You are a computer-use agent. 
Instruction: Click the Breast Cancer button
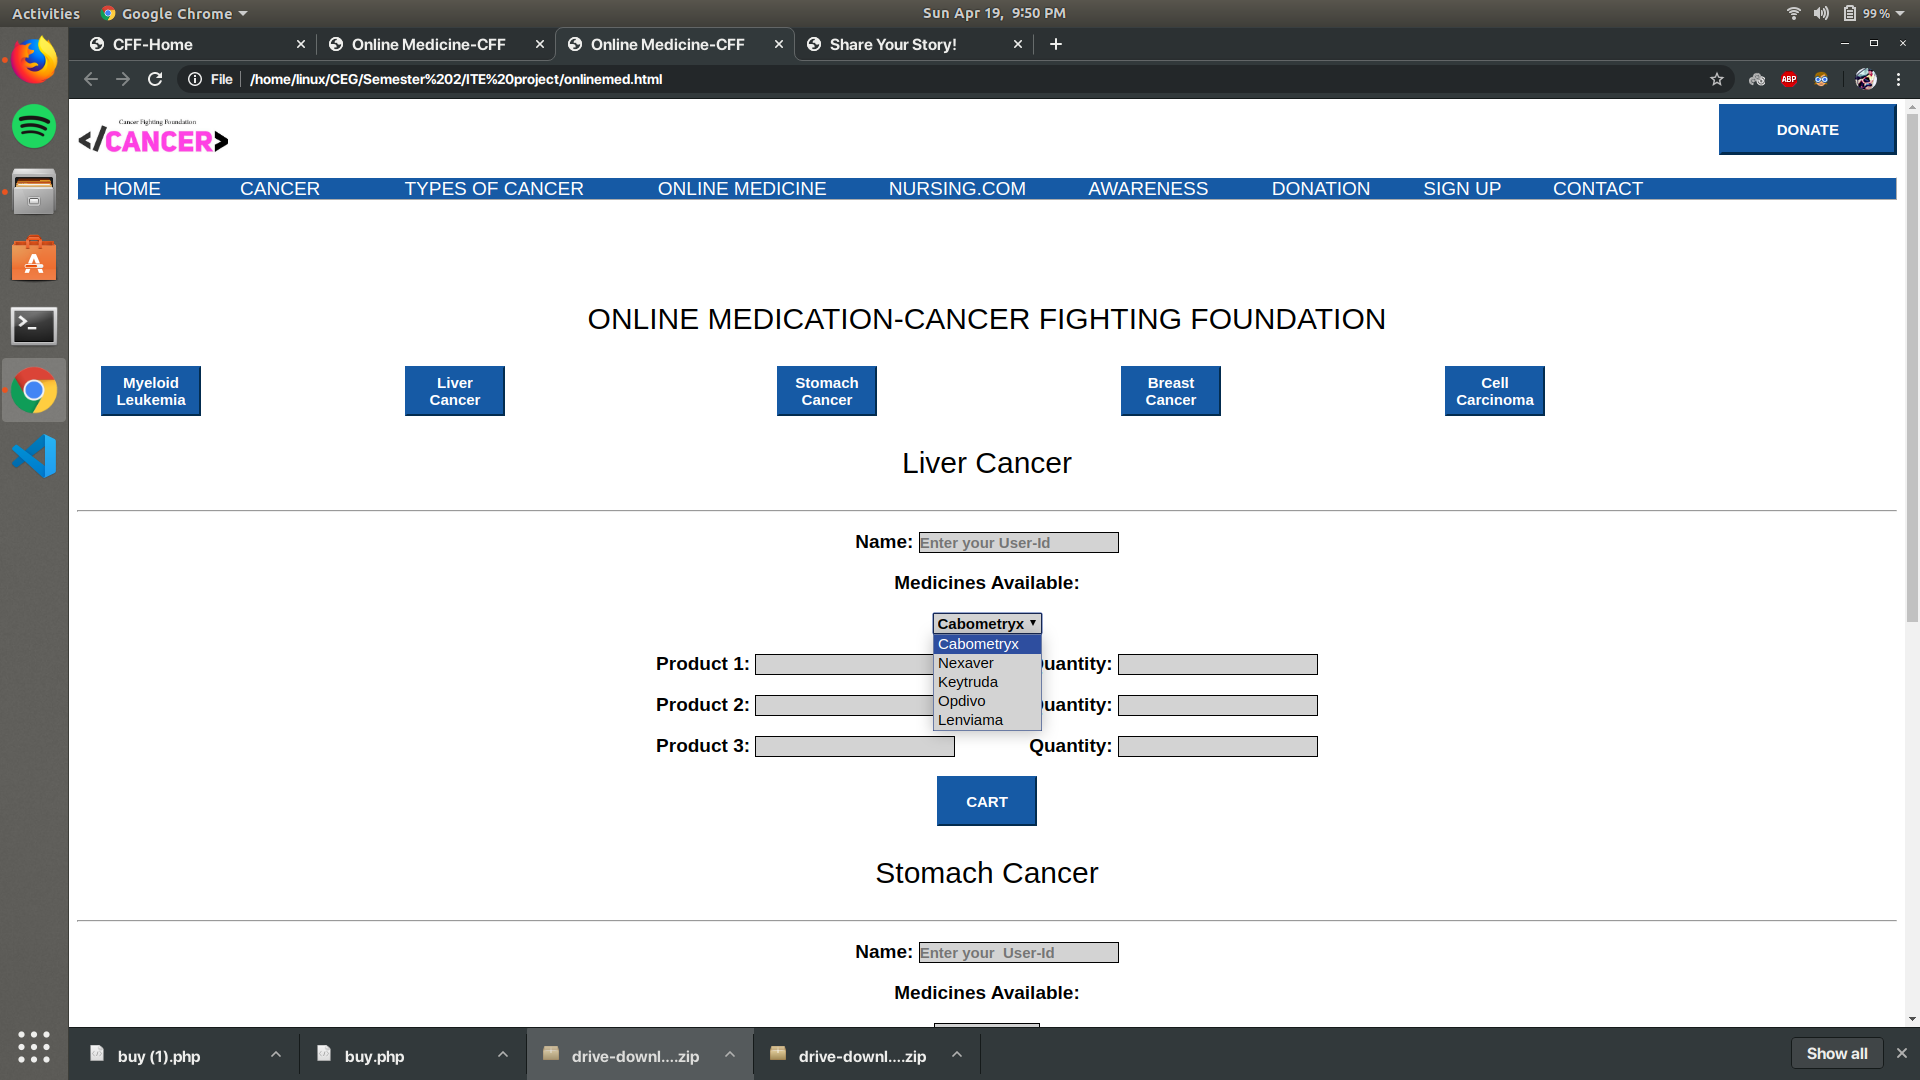pos(1170,391)
